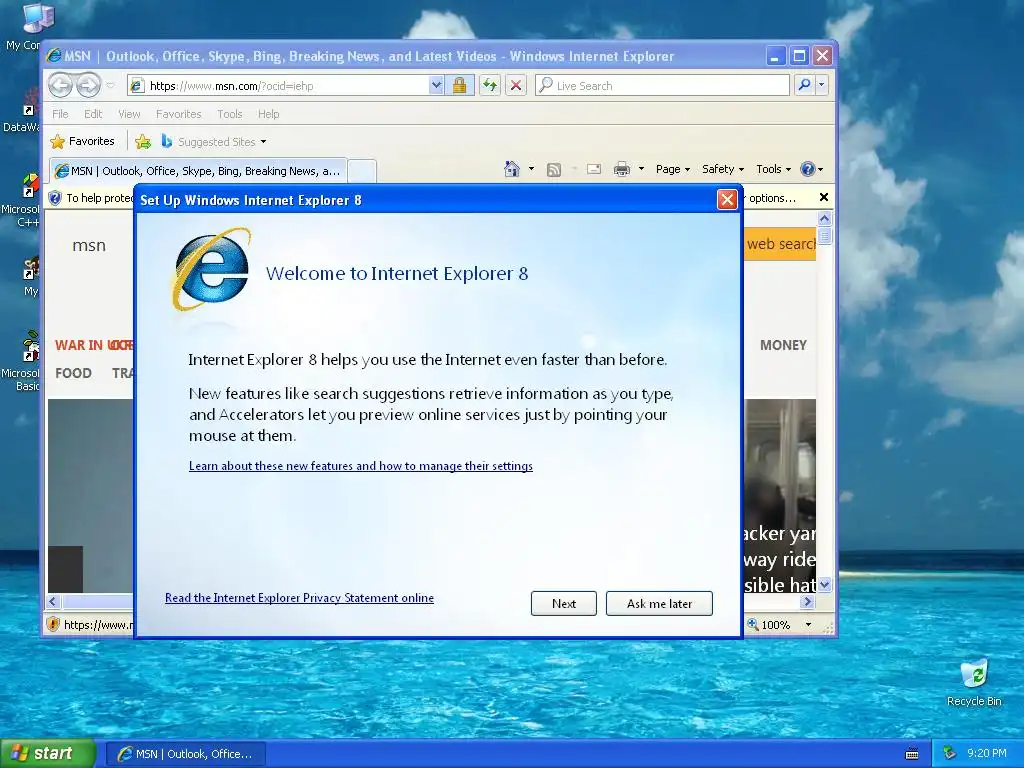Click the zoom level 100% control
Viewport: 1024px width, 768px height.
(x=769, y=625)
